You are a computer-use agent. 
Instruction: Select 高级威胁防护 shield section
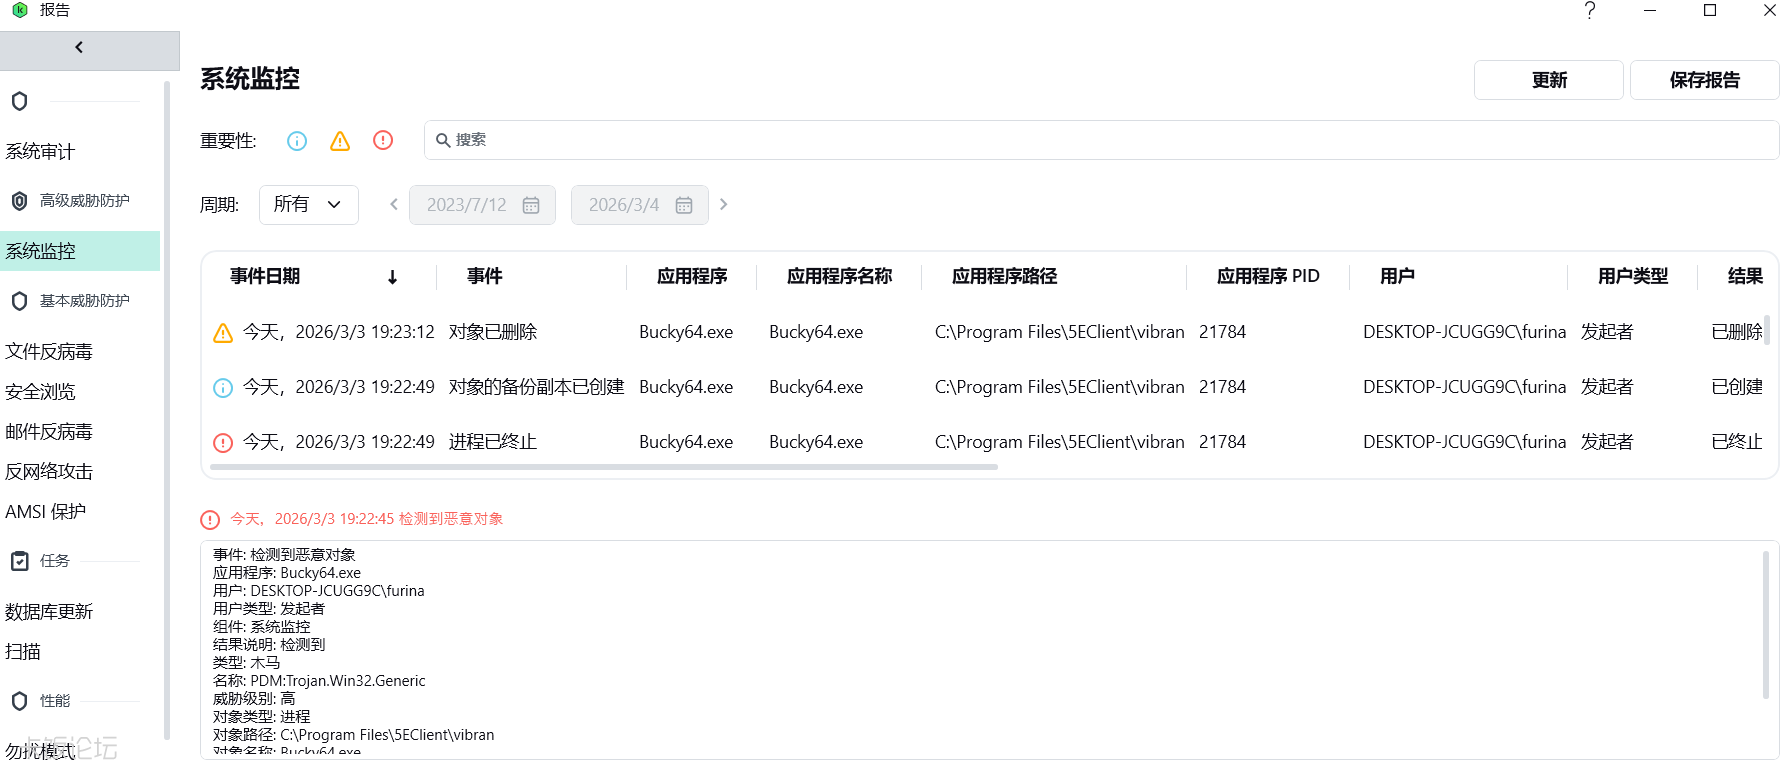72,201
